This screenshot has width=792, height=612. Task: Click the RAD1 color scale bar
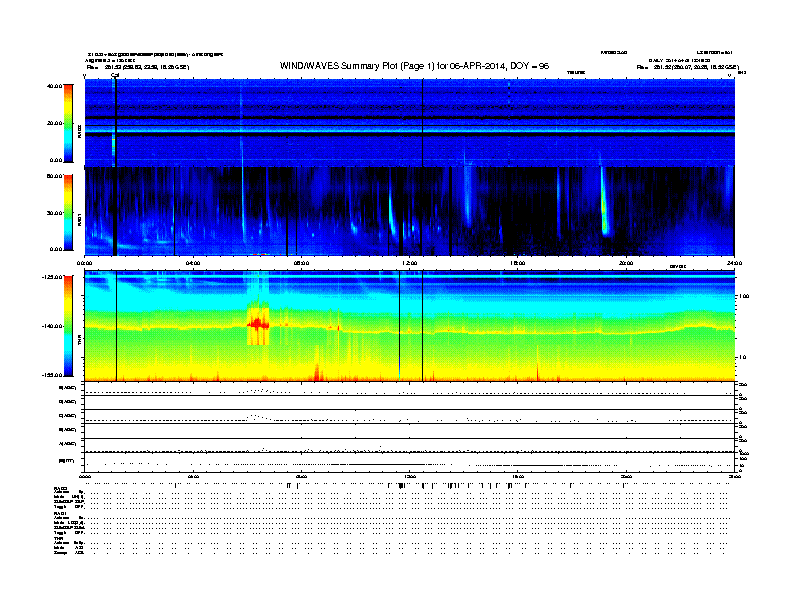(68, 213)
